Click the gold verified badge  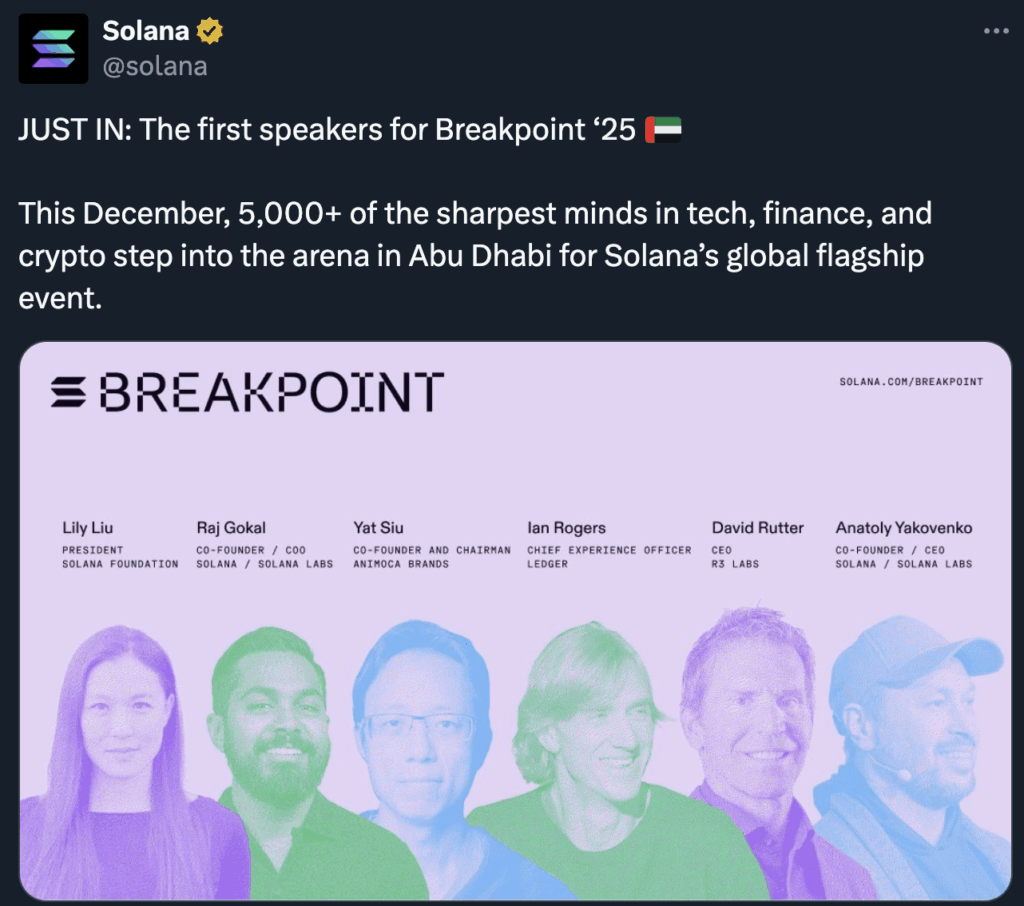click(x=209, y=32)
